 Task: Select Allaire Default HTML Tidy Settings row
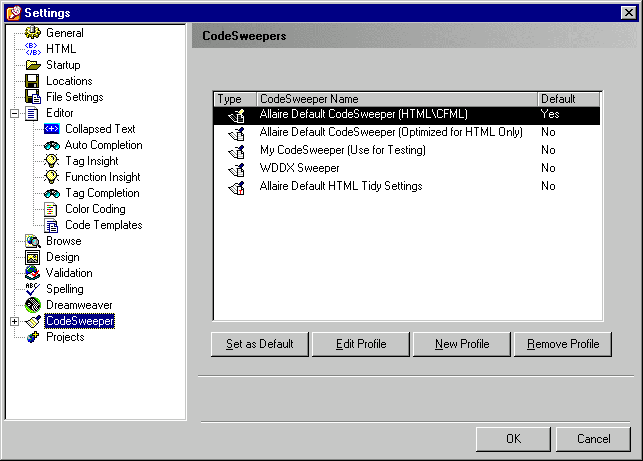coord(340,186)
